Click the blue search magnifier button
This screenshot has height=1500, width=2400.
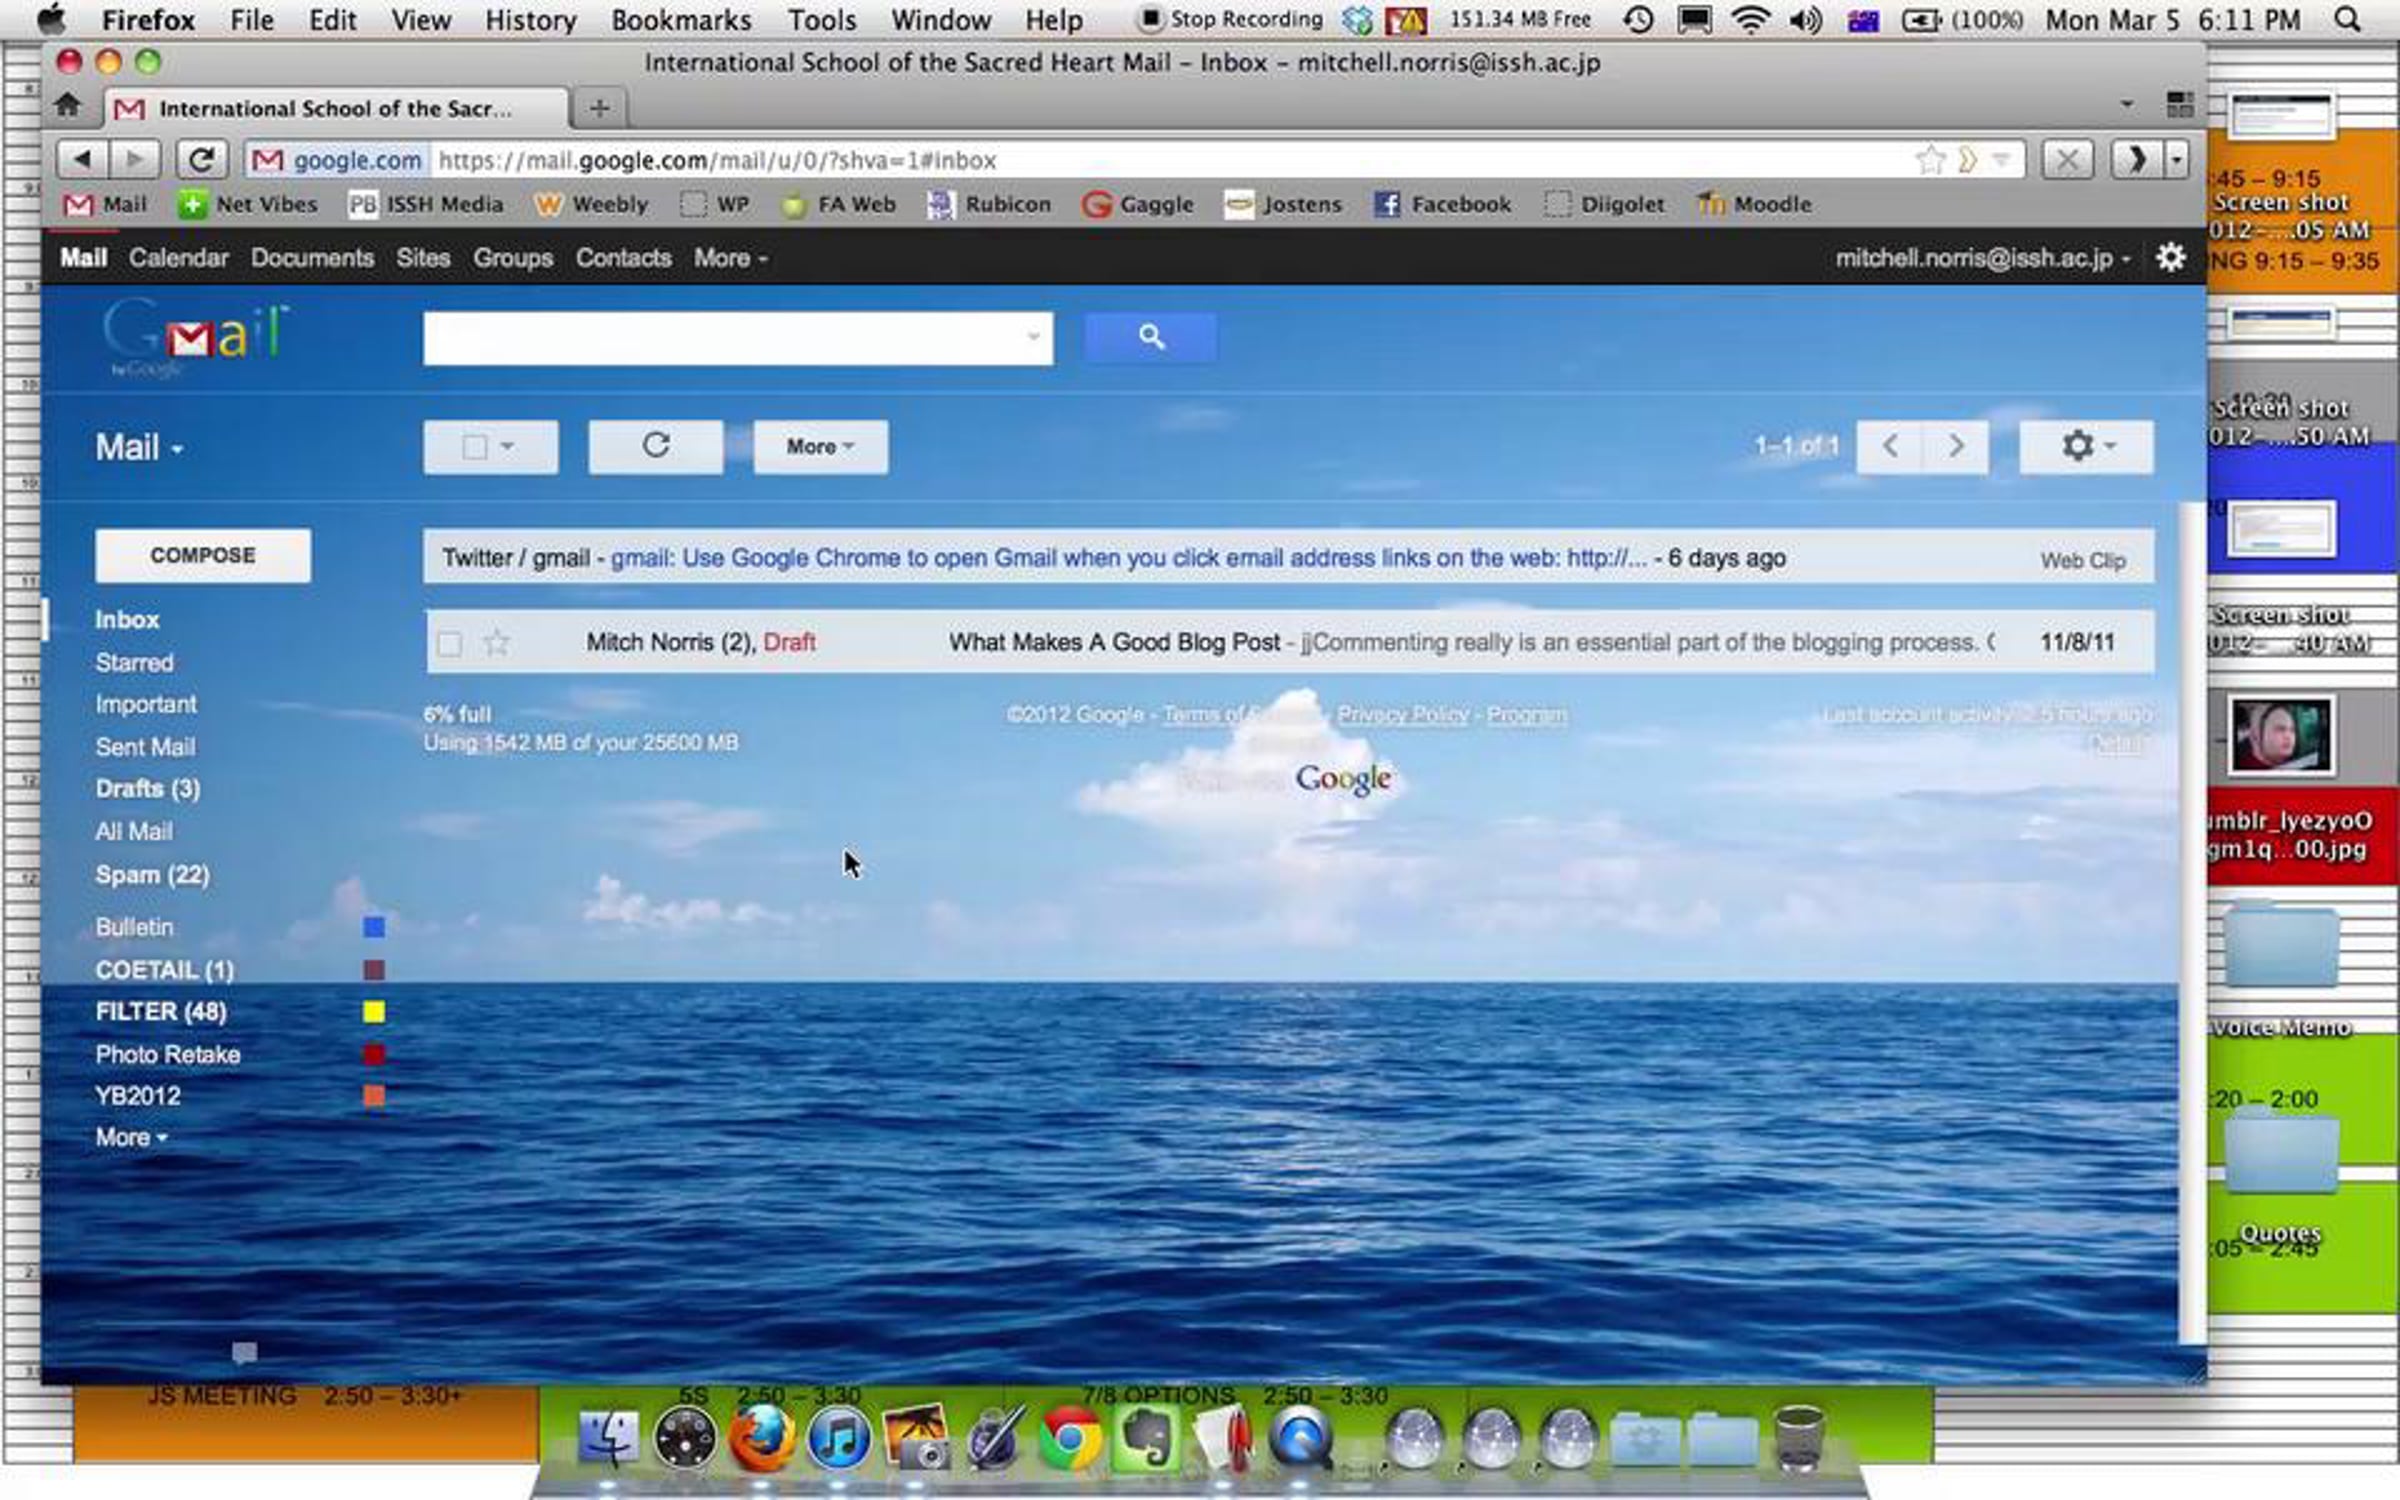[1151, 337]
